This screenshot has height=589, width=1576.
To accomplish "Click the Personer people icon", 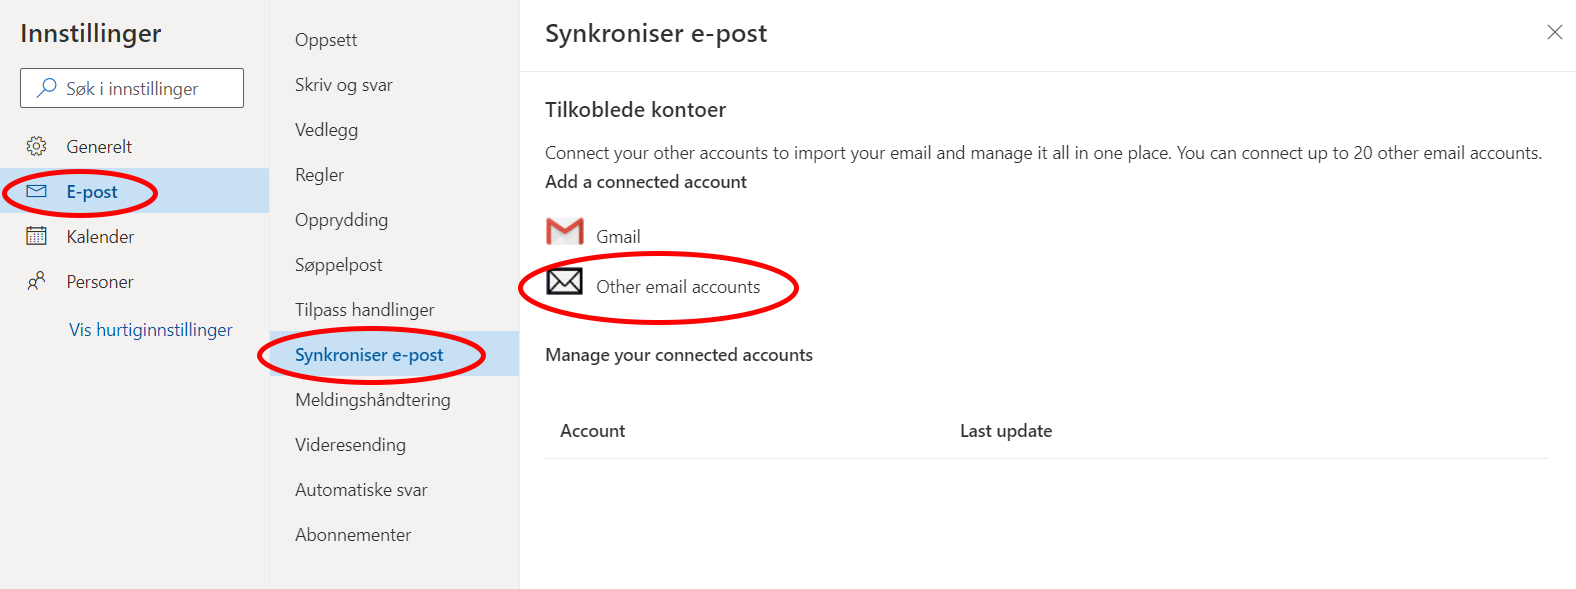I will [x=36, y=281].
